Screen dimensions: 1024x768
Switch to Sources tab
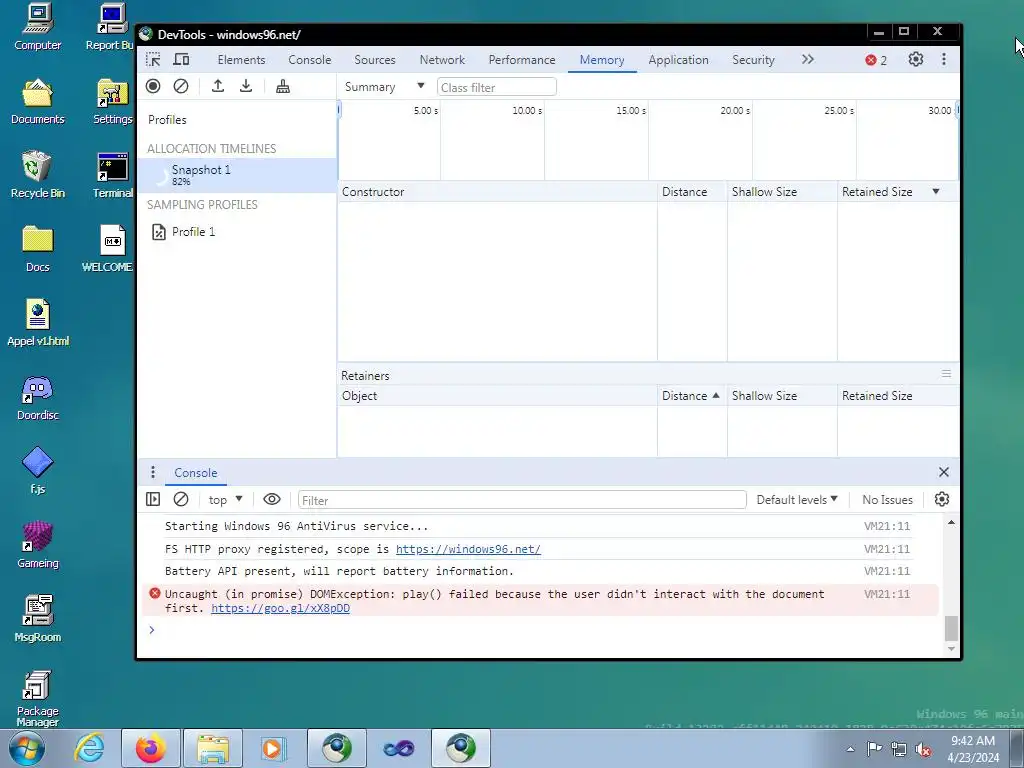375,59
